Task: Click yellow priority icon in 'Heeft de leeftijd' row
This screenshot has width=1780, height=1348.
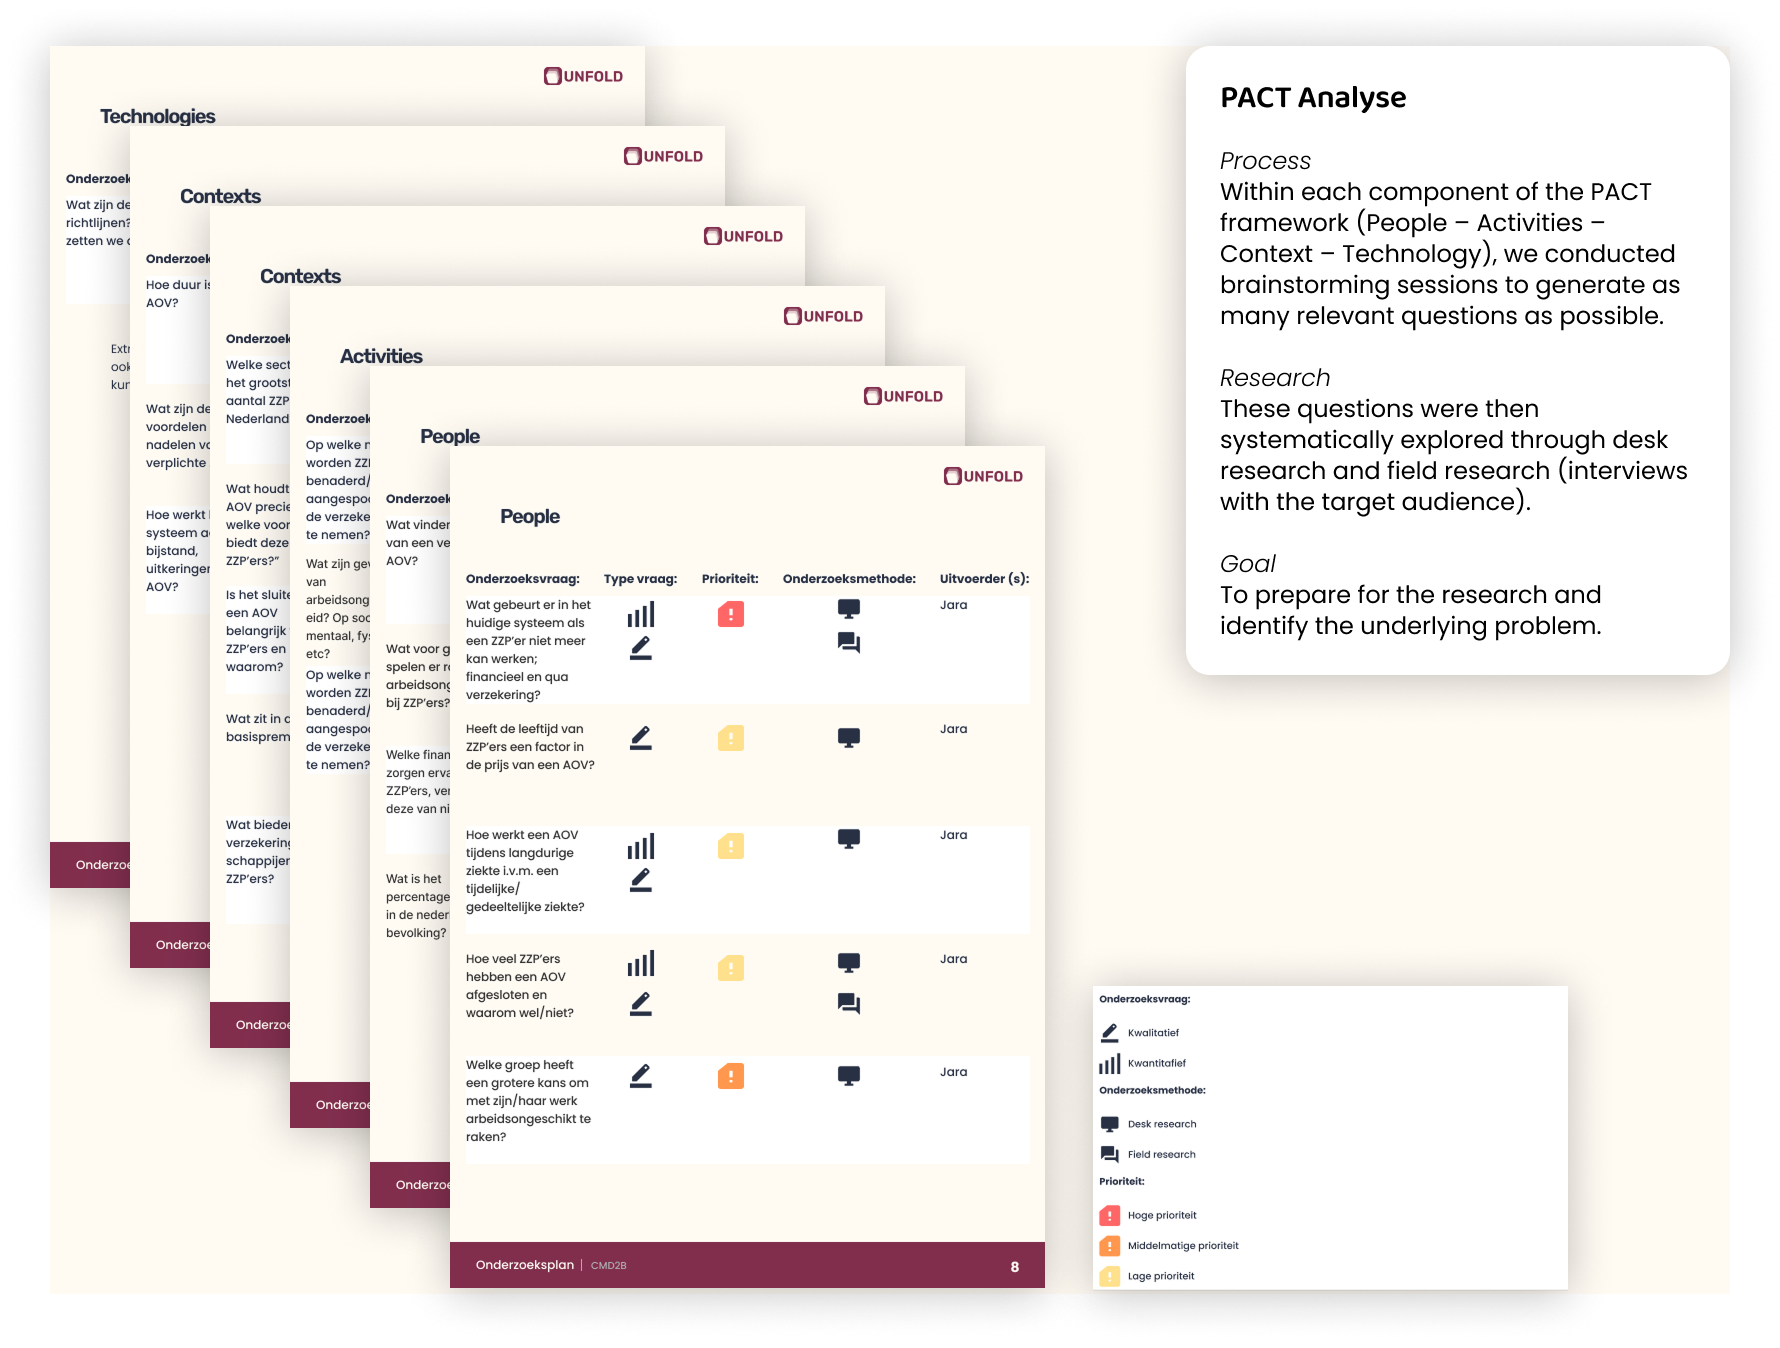Action: point(731,738)
